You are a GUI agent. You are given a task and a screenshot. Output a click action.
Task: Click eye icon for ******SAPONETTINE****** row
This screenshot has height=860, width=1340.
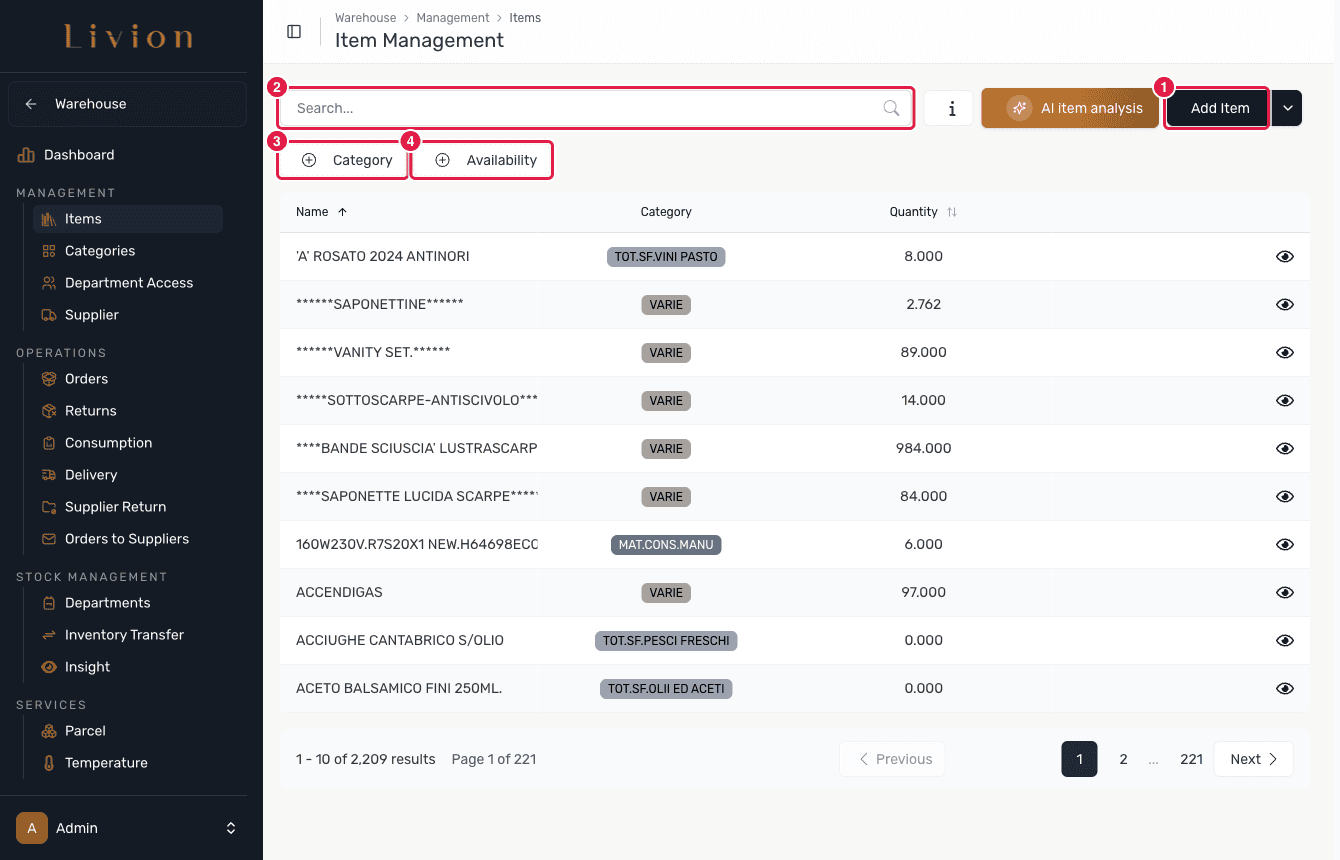click(x=1285, y=305)
